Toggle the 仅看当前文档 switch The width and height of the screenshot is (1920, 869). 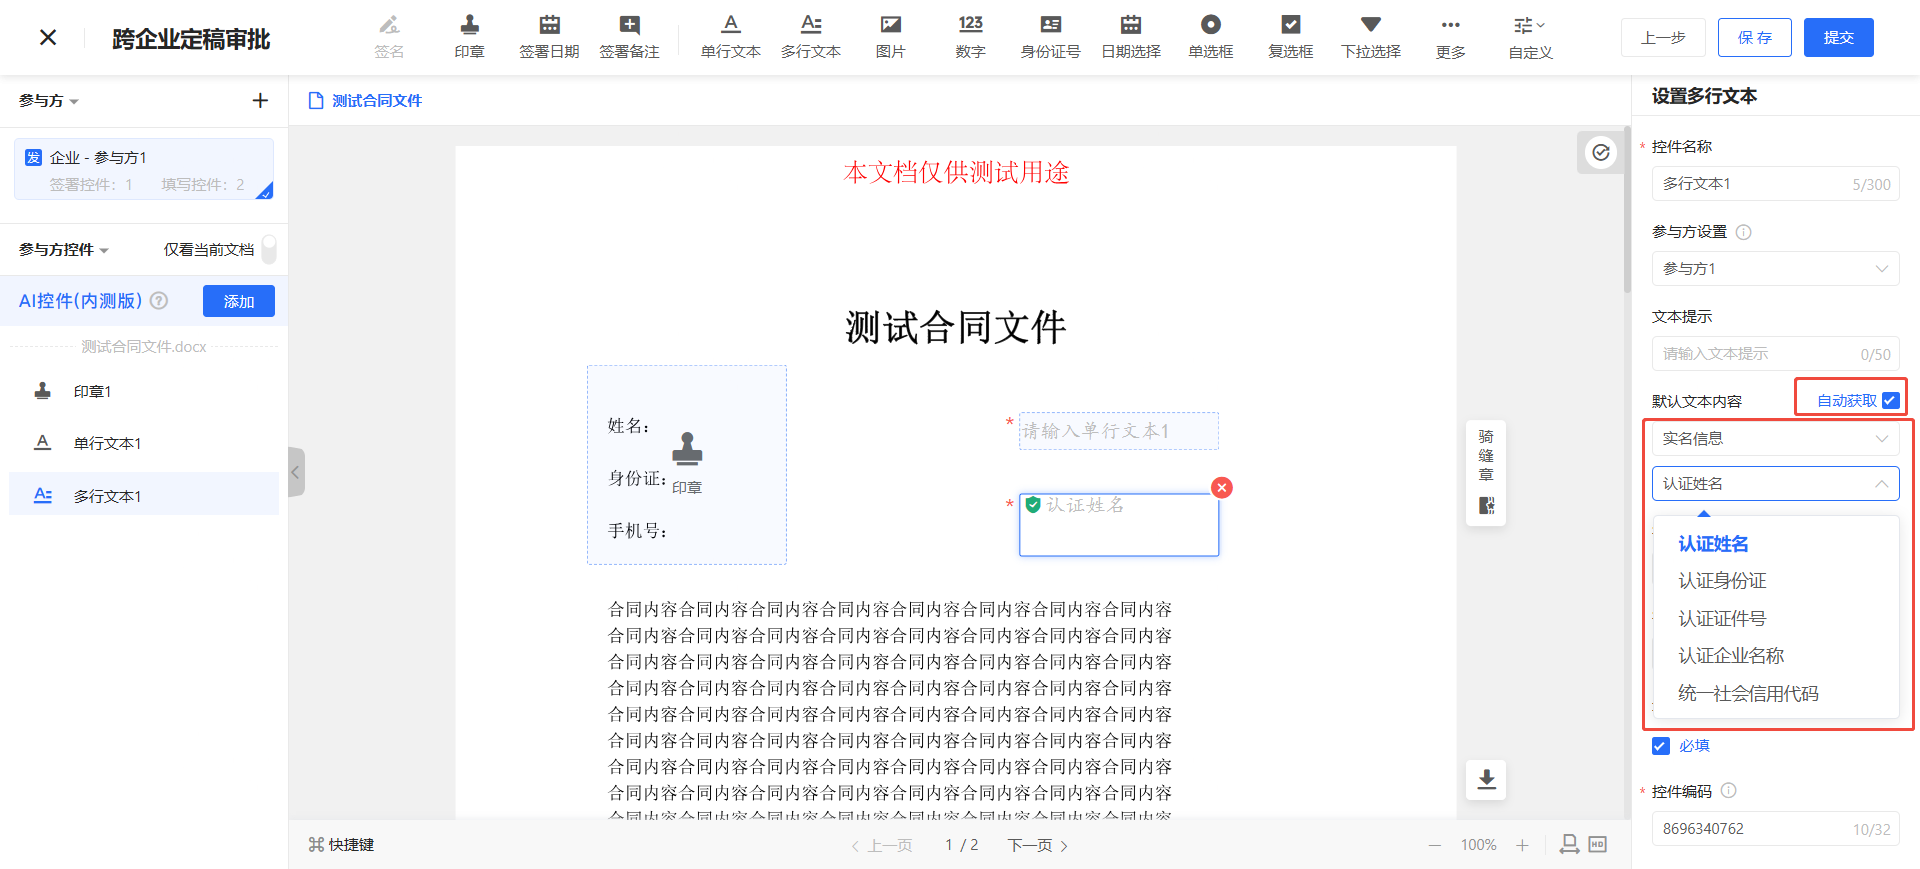tap(268, 249)
